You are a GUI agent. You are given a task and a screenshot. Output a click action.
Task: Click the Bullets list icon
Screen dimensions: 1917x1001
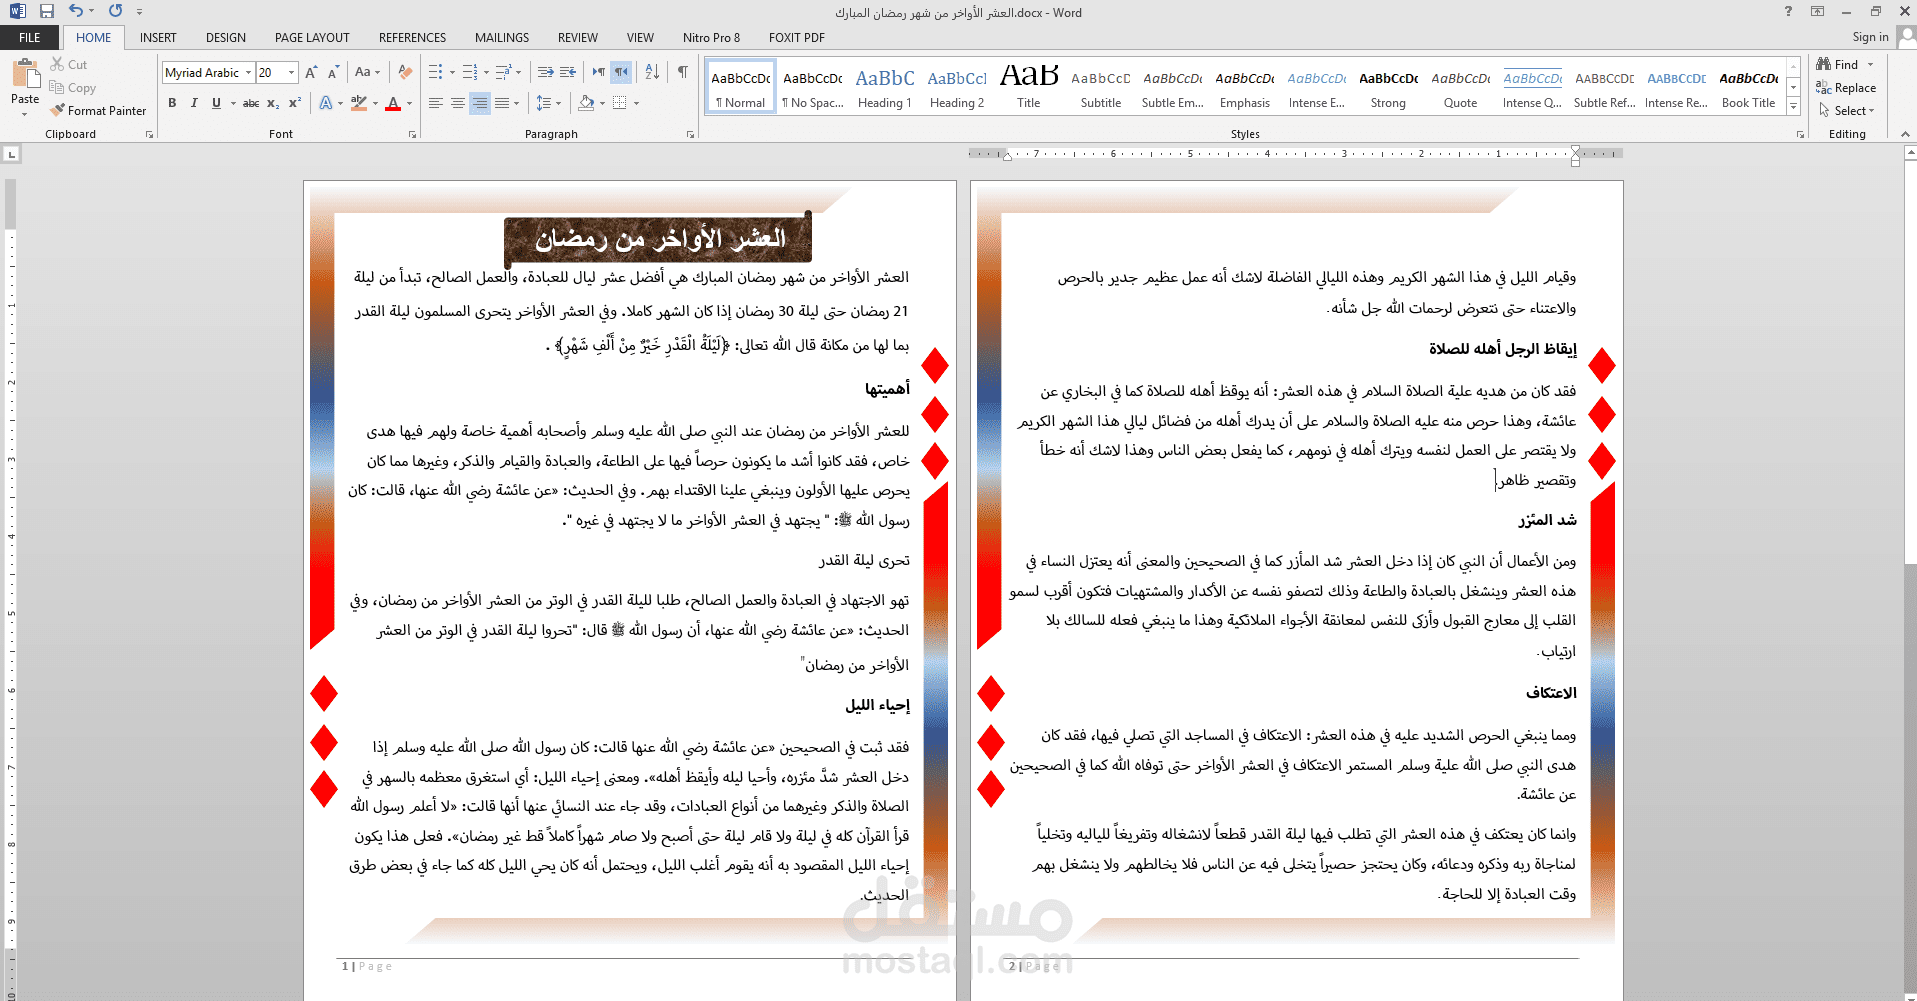tap(436, 73)
